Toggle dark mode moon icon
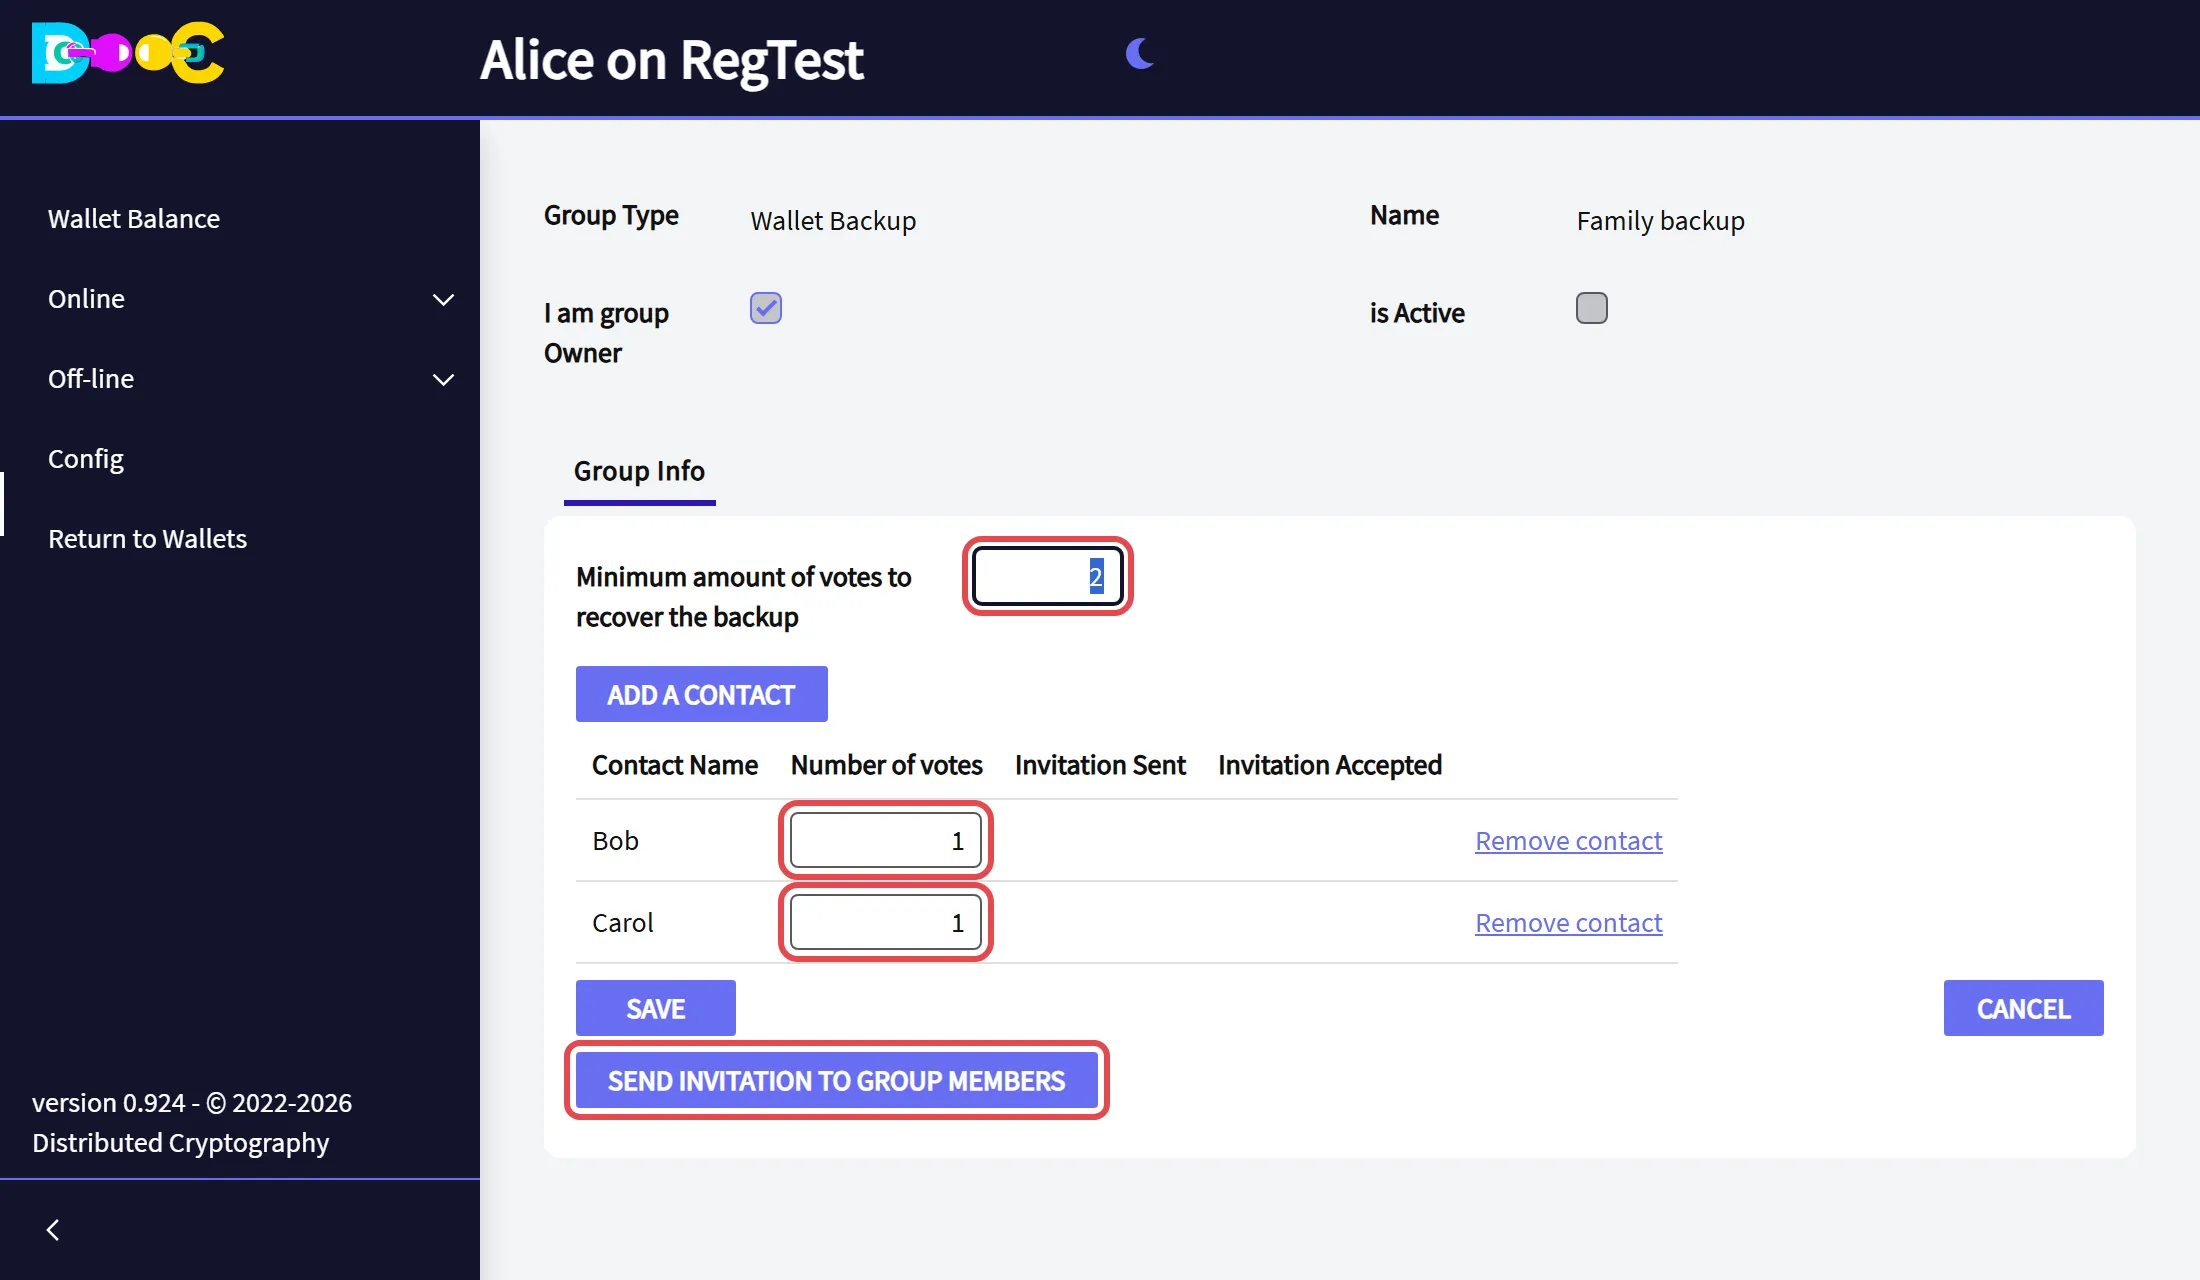The width and height of the screenshot is (2200, 1280). tap(1140, 54)
